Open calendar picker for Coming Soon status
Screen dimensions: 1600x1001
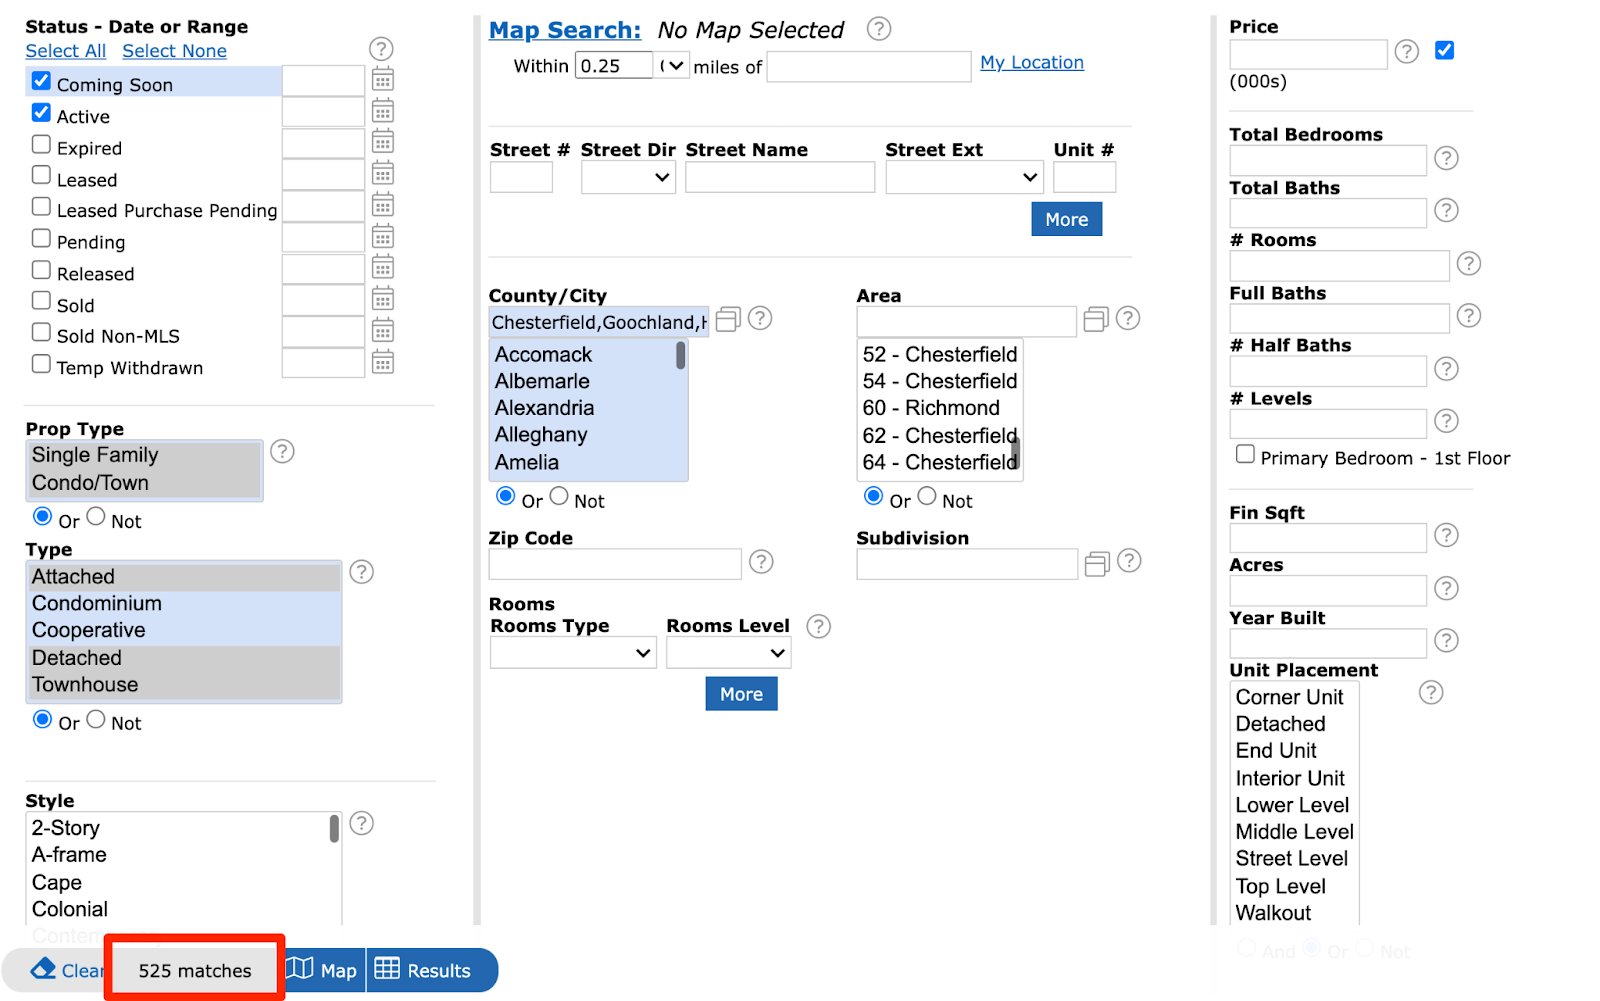(382, 80)
